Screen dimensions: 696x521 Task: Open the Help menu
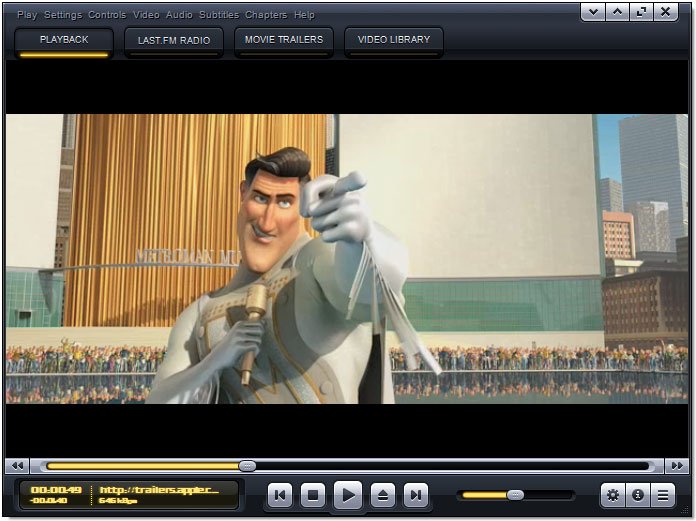[x=304, y=15]
